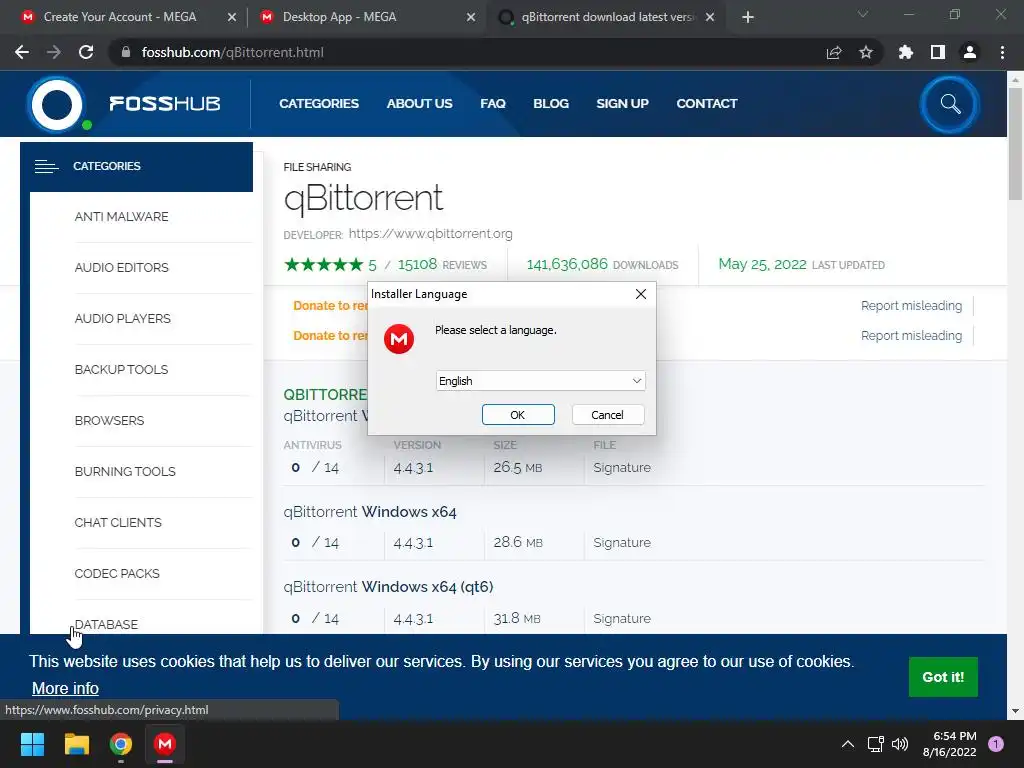Open the browser side panel icon
The width and height of the screenshot is (1024, 768).
[938, 52]
